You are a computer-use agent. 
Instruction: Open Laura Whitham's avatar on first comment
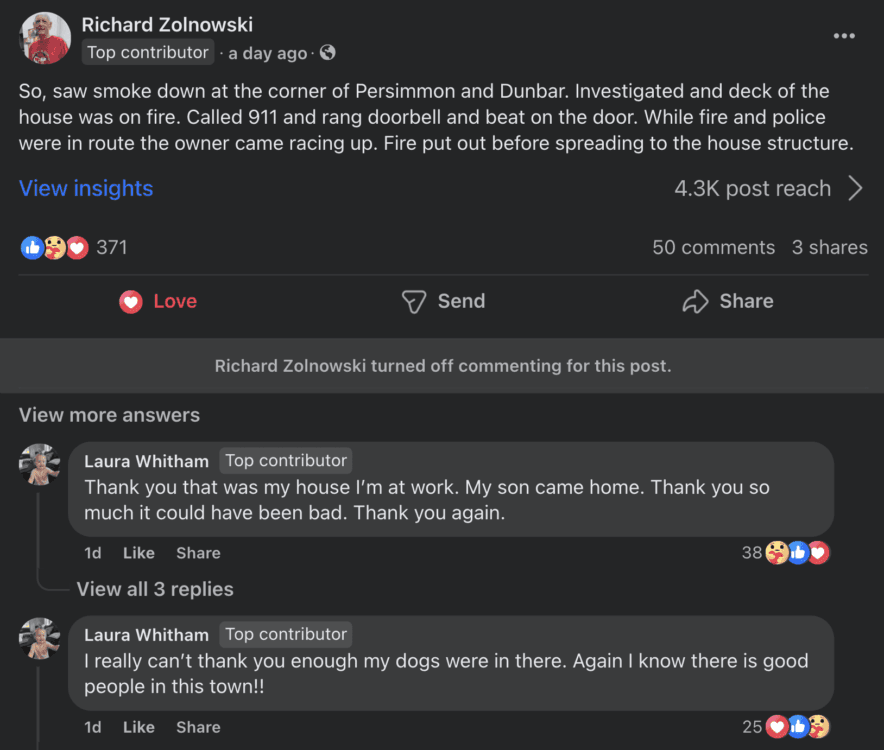pyautogui.click(x=39, y=464)
